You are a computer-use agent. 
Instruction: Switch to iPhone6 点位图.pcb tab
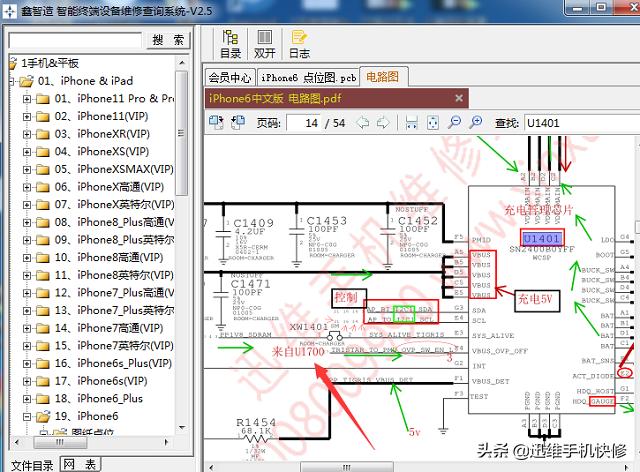pyautogui.click(x=308, y=77)
